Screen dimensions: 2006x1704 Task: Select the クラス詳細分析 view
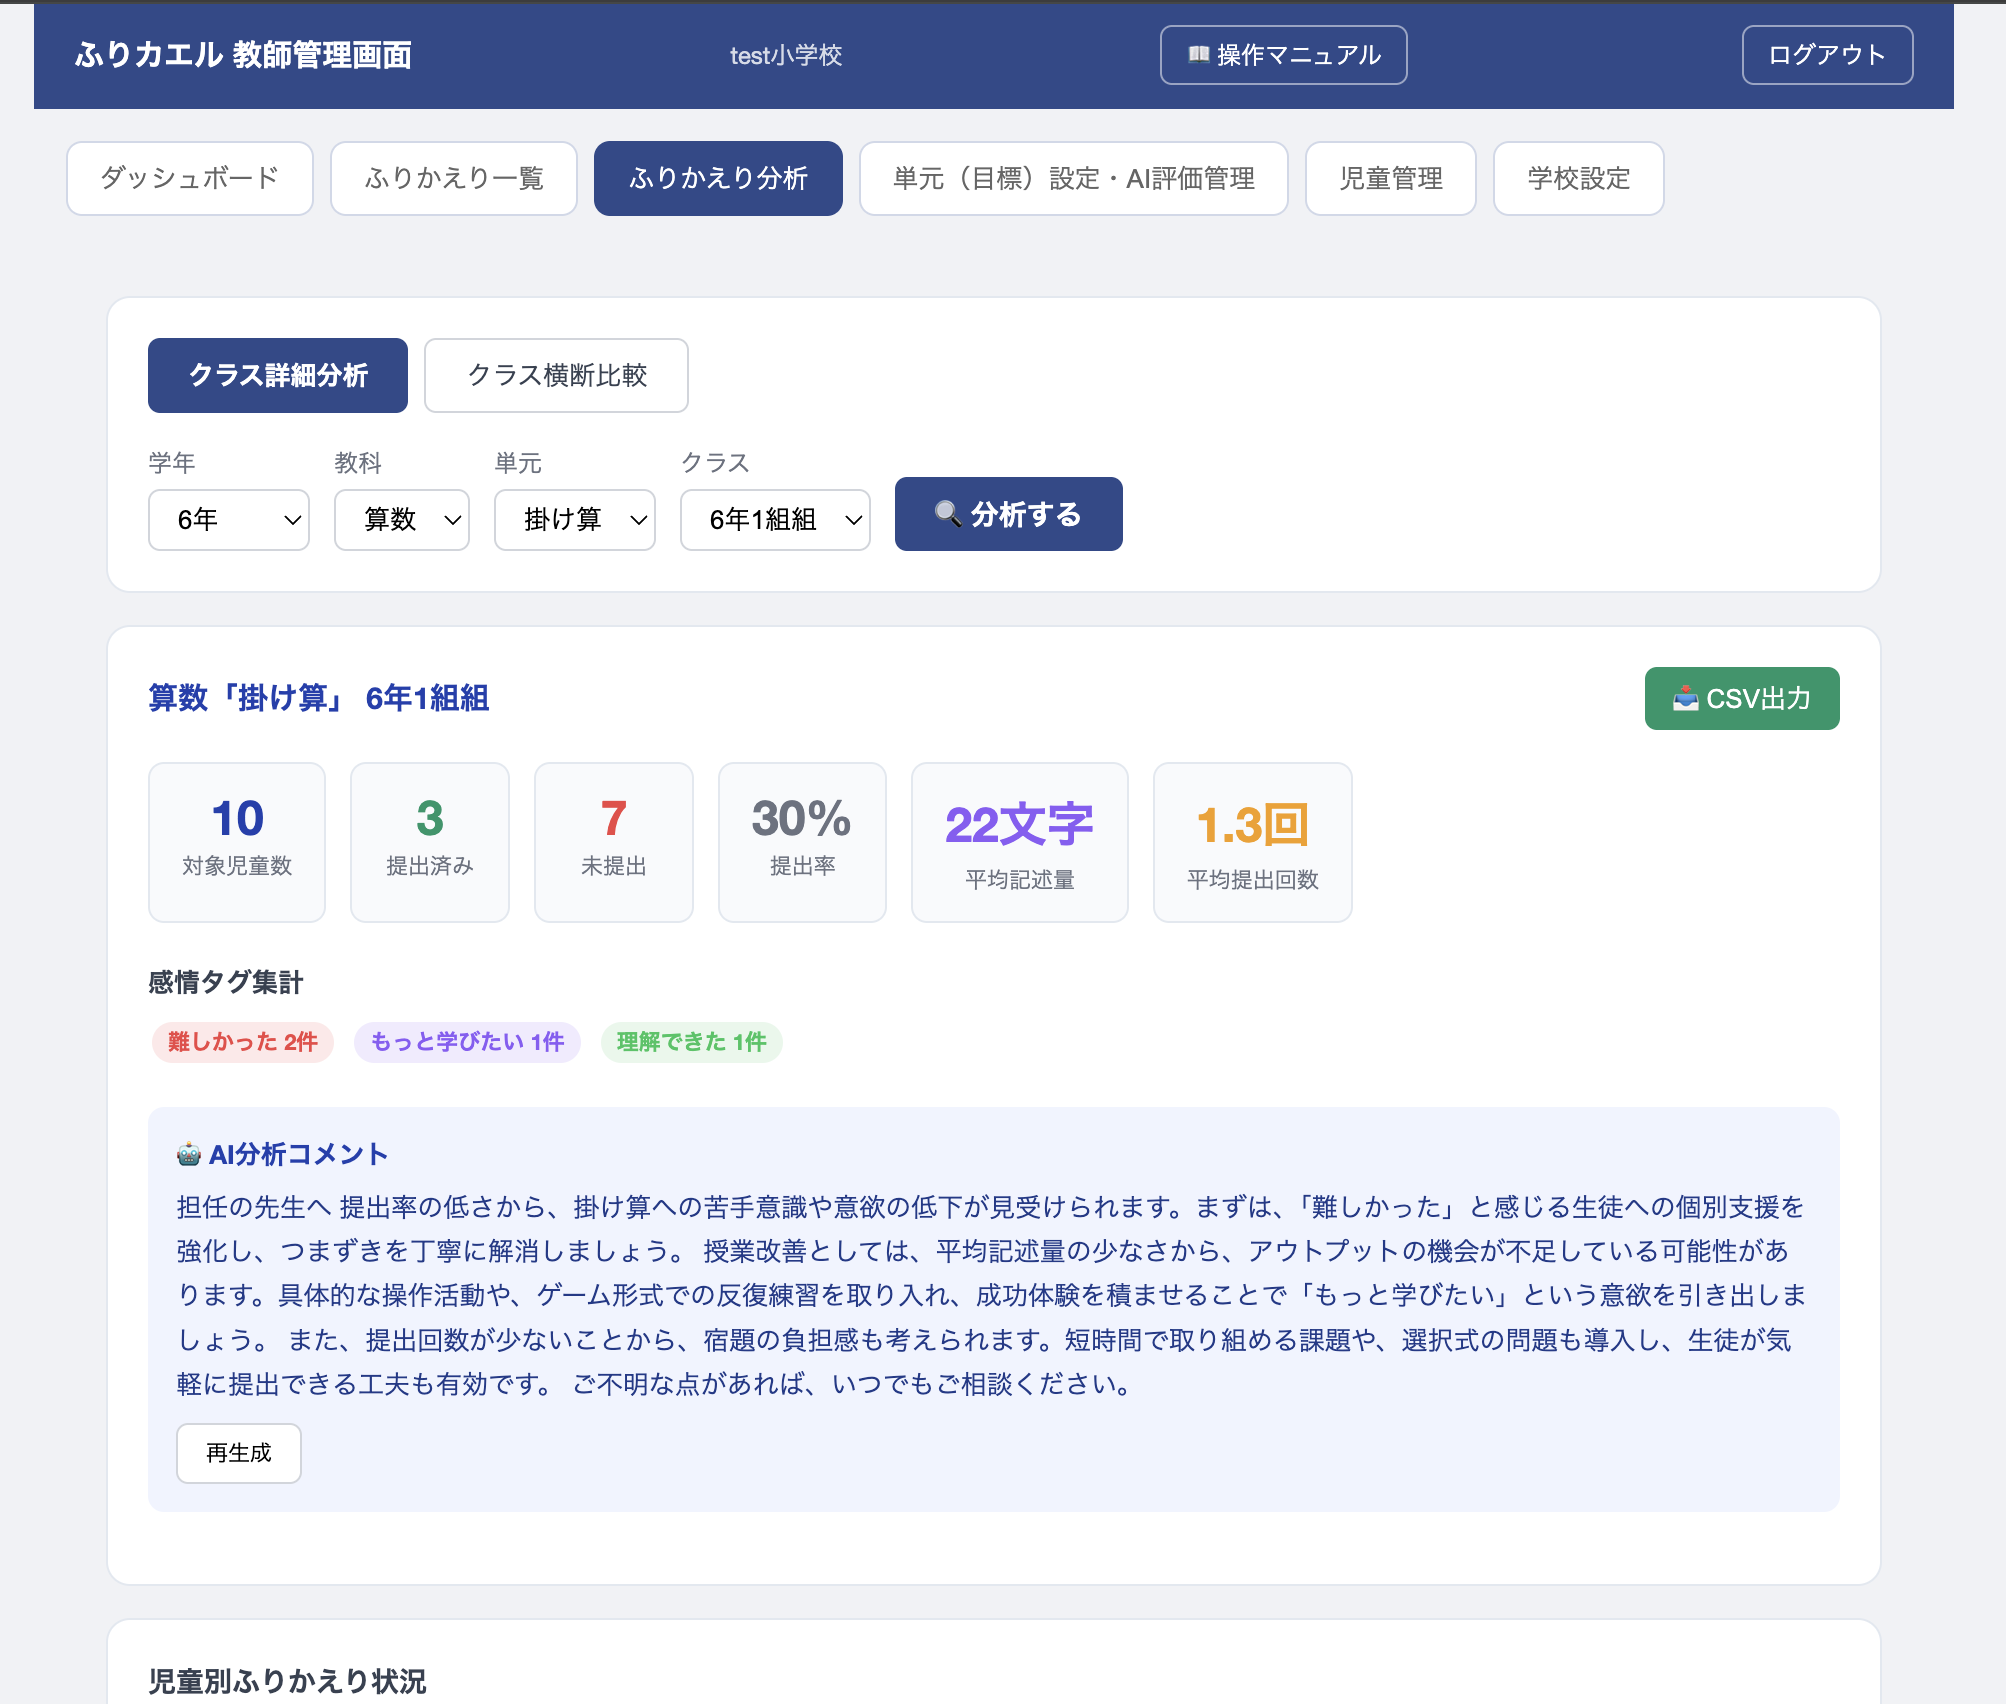[x=278, y=375]
